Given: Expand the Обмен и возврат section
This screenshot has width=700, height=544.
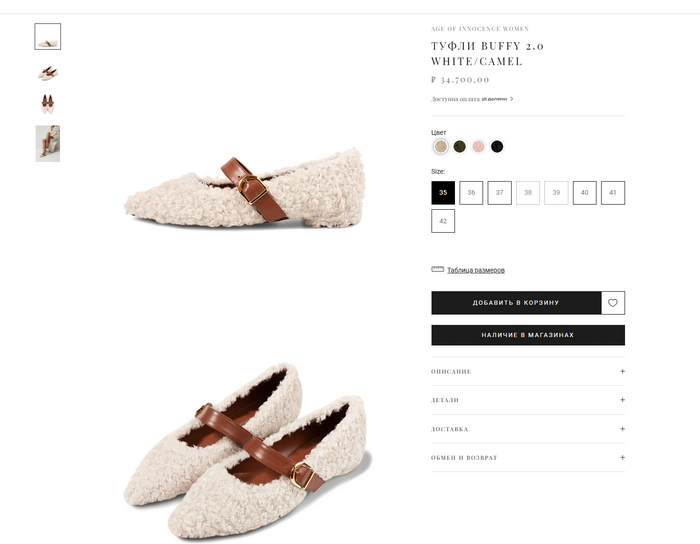Looking at the screenshot, I should [x=528, y=458].
